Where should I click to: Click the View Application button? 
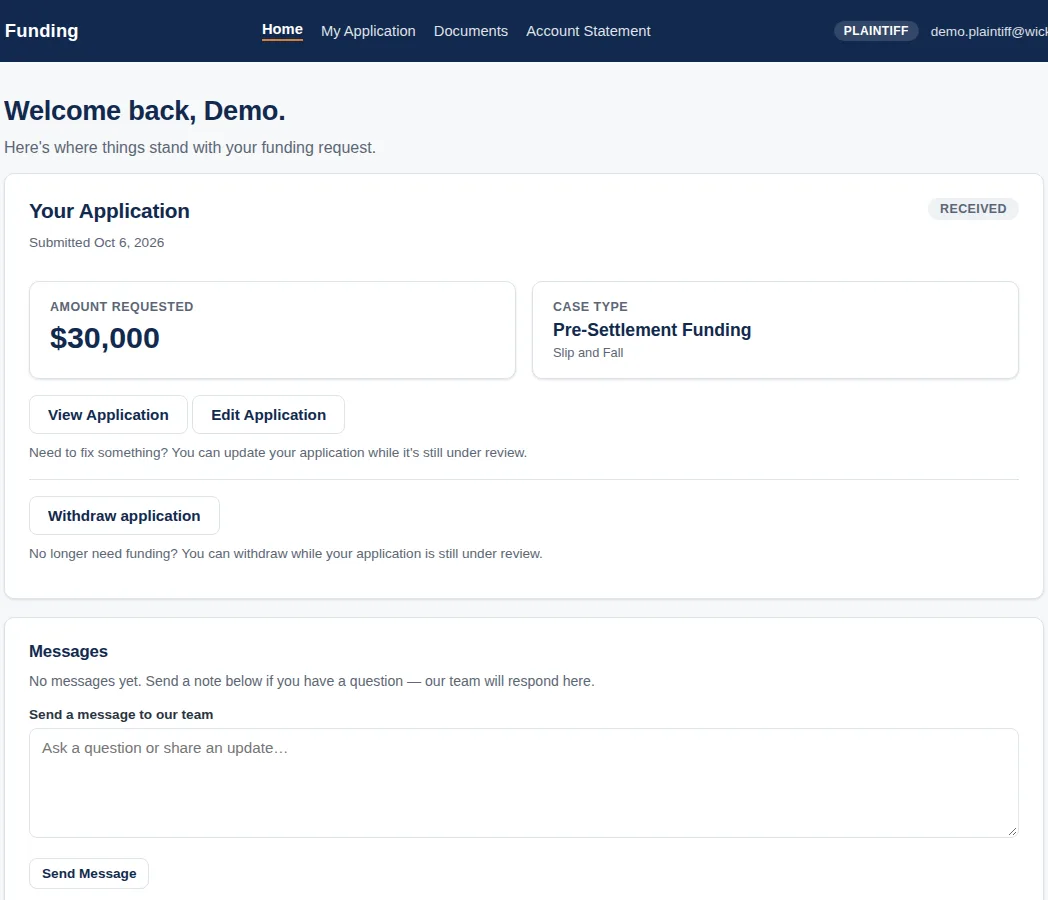(108, 415)
